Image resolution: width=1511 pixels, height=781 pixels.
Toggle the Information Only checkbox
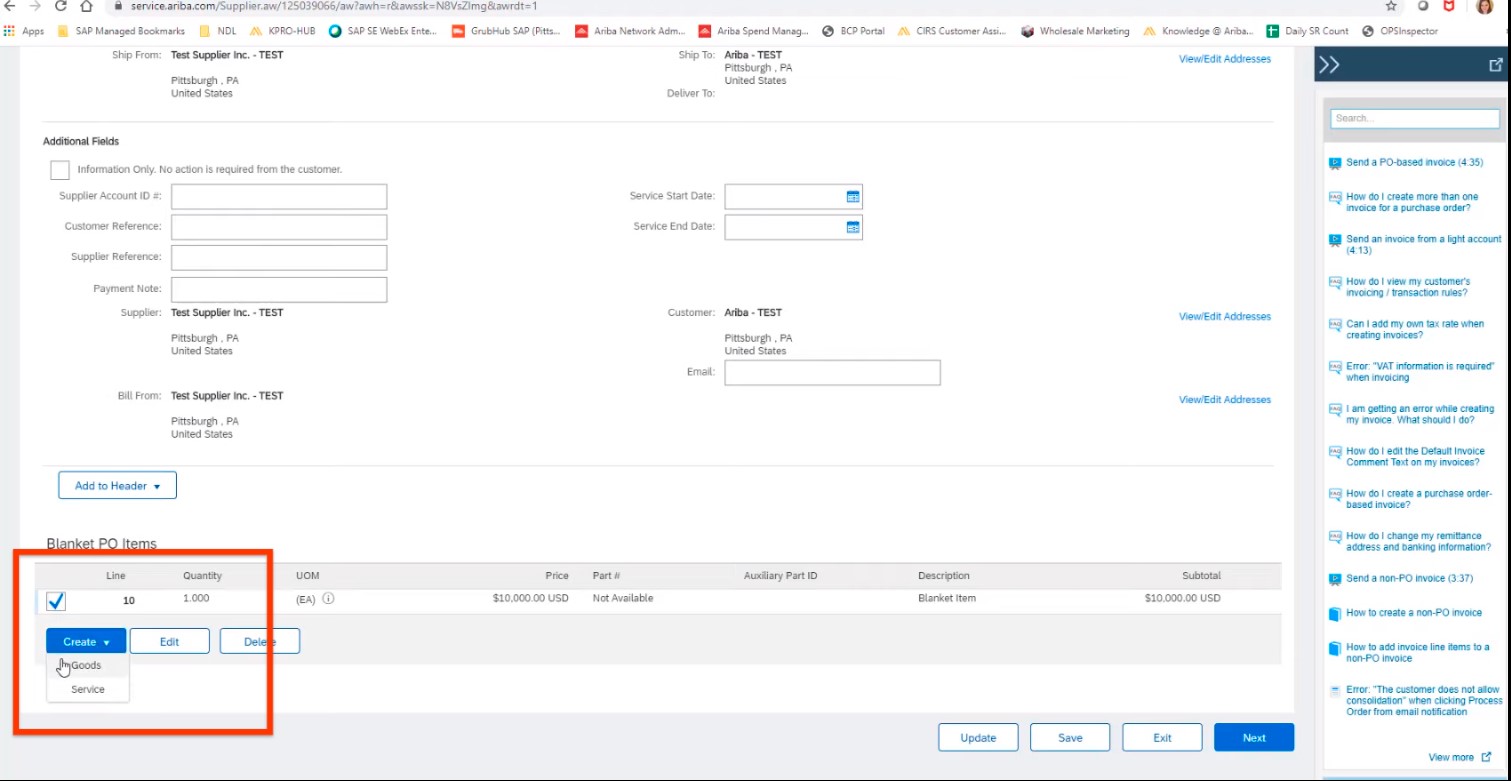(60, 169)
